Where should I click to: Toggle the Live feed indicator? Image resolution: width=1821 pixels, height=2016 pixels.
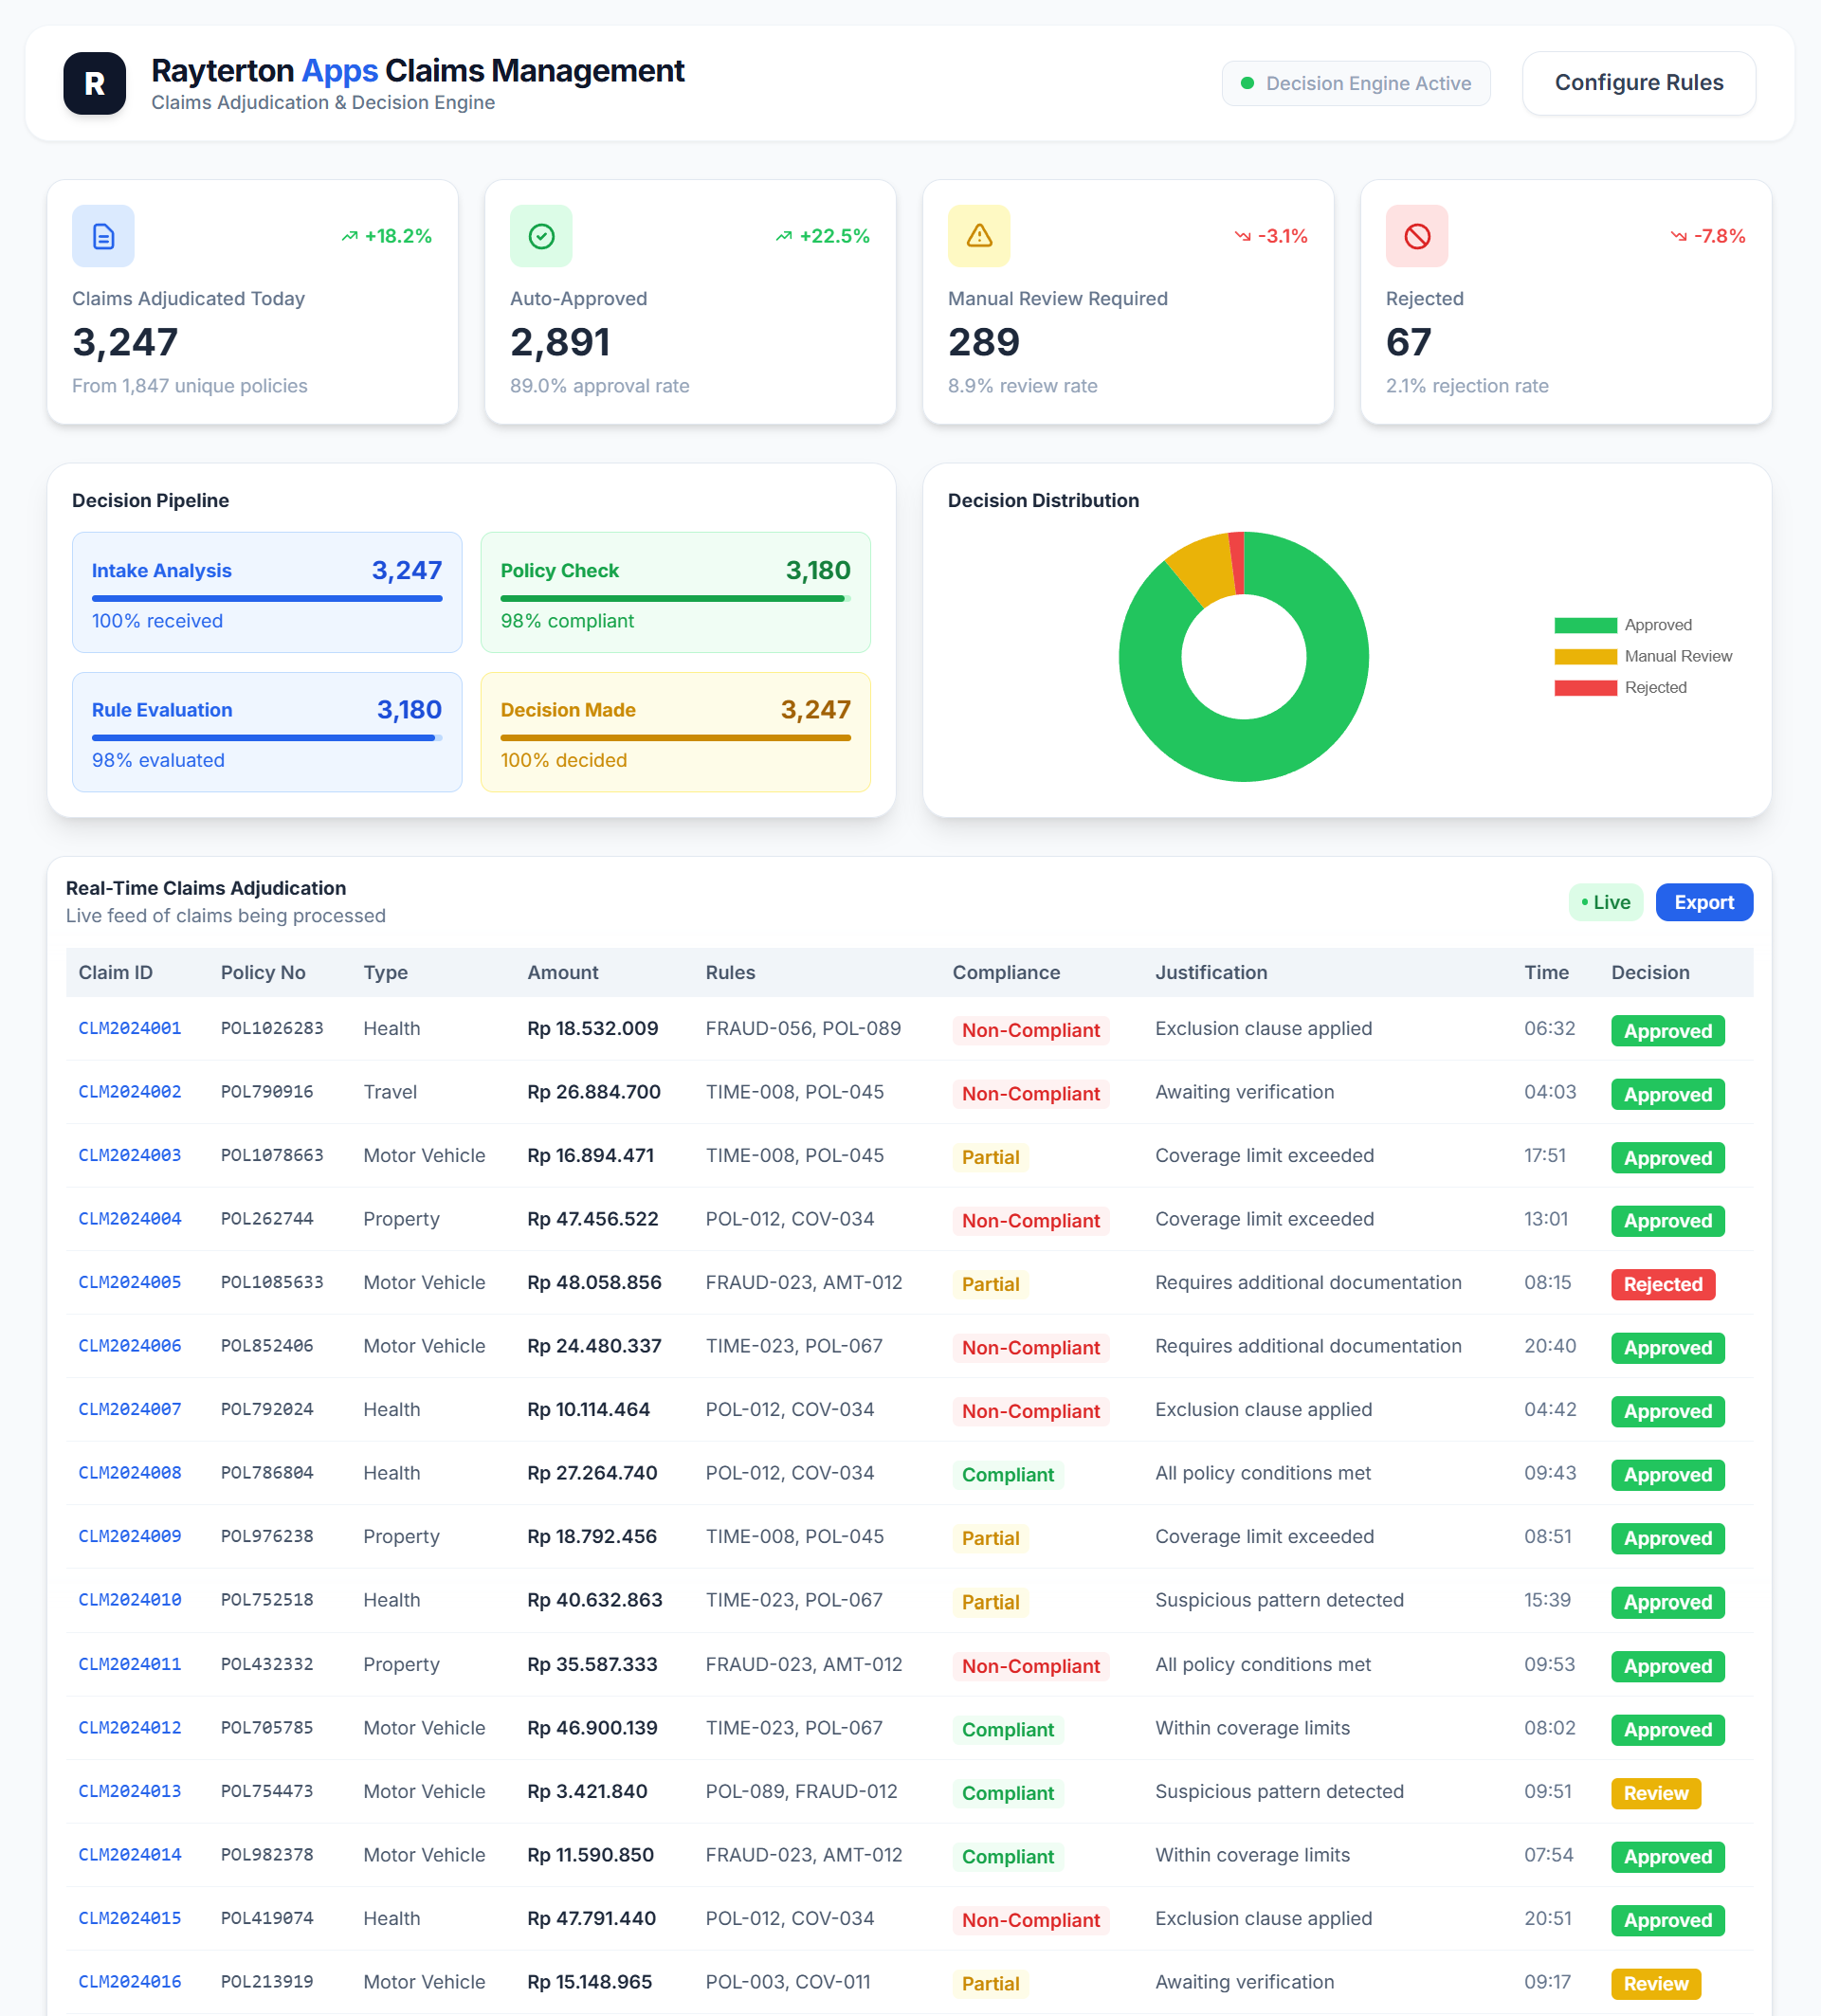pos(1605,902)
